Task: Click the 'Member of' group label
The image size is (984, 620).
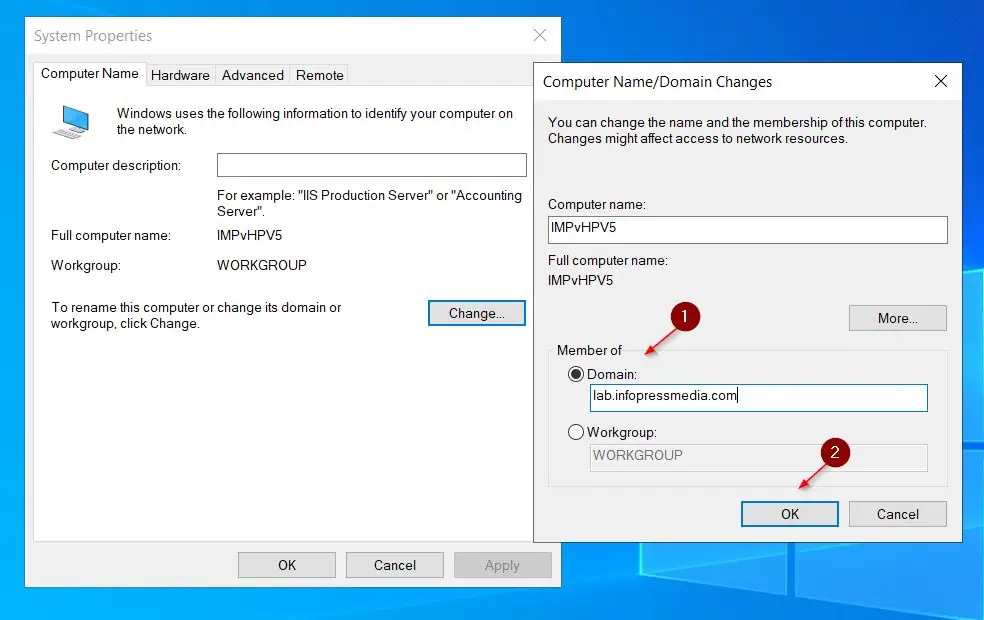Action: pos(589,350)
